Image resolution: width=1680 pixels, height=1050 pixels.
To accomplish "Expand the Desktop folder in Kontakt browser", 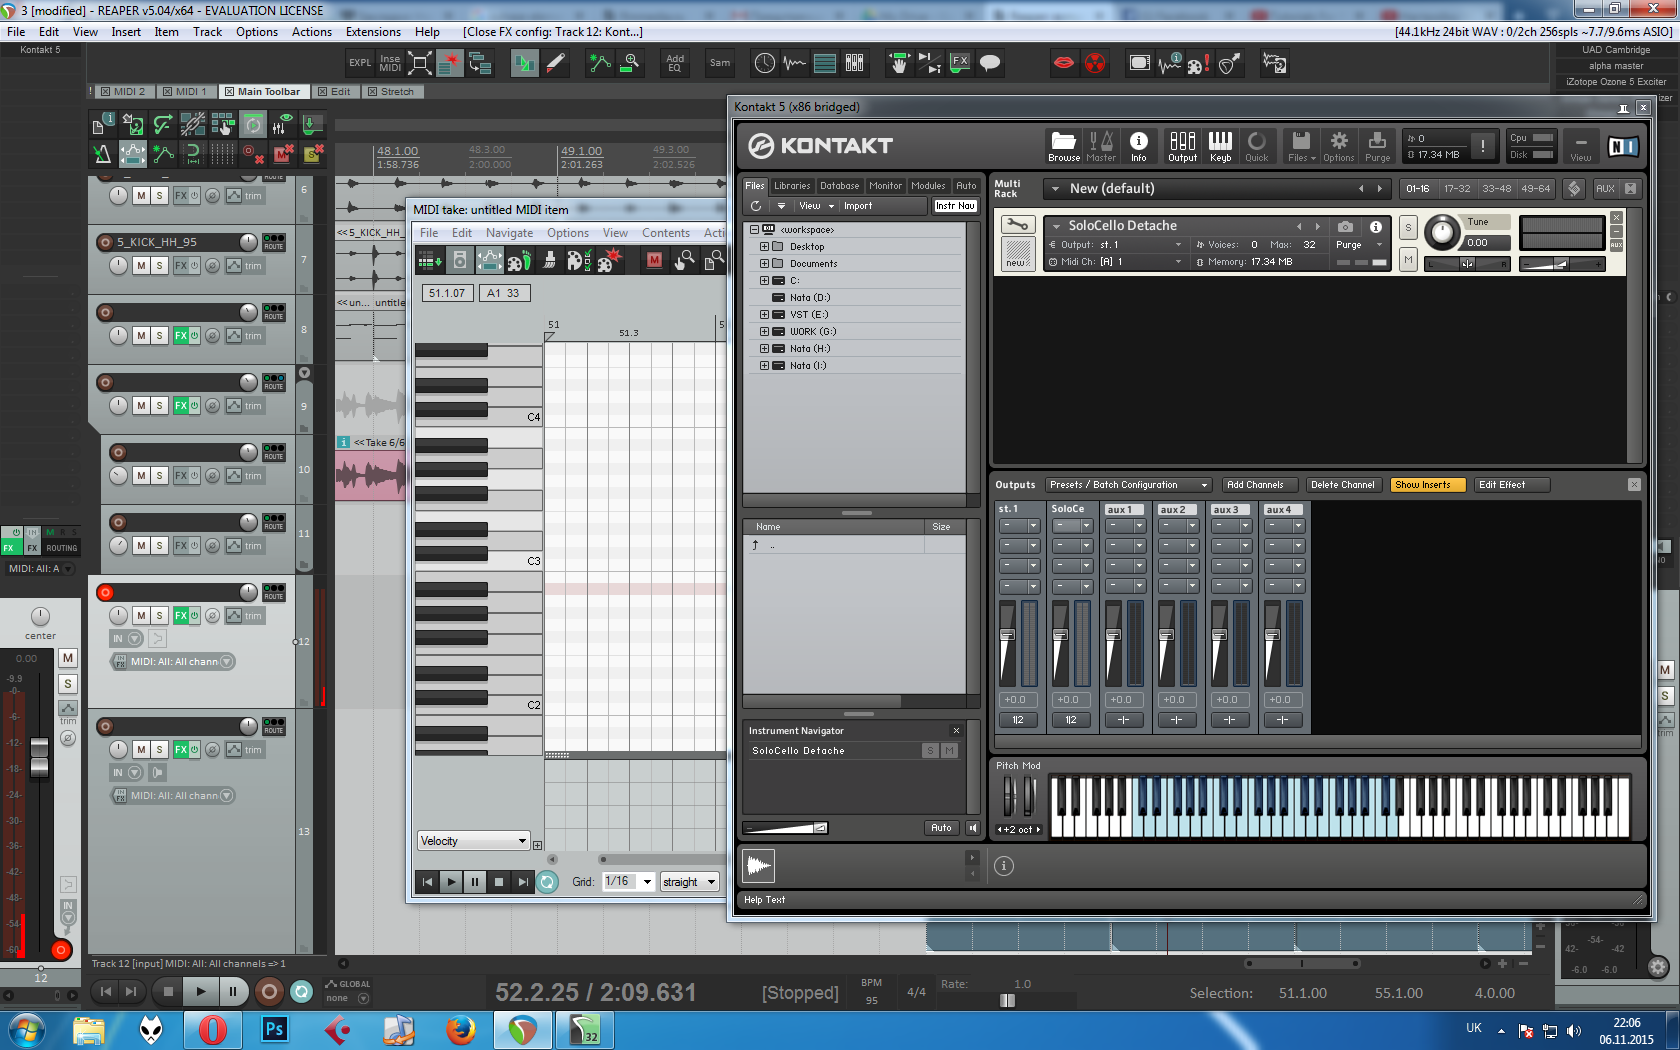I will click(764, 247).
